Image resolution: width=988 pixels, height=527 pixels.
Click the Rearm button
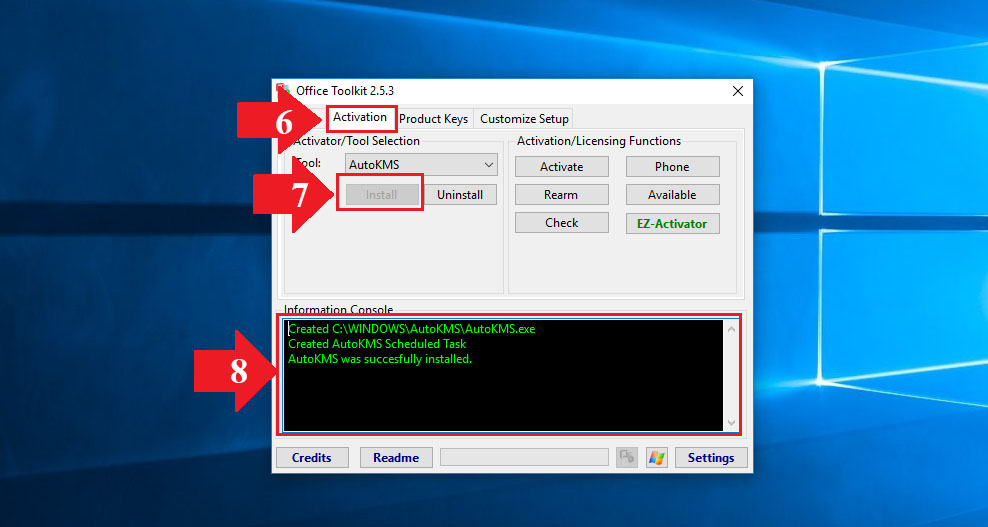pos(561,195)
